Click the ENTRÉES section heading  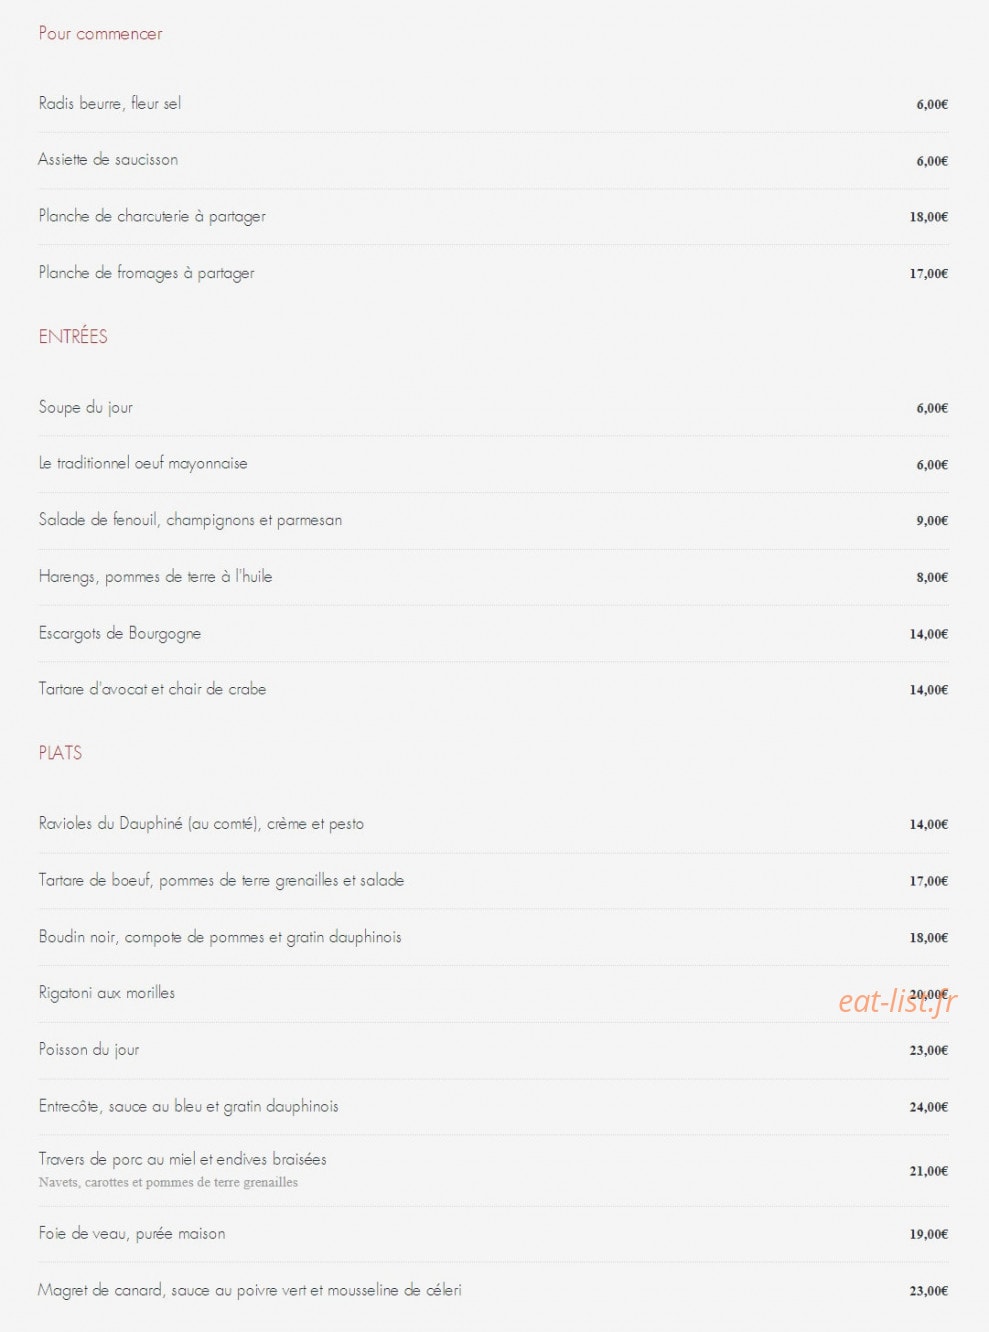pos(73,337)
